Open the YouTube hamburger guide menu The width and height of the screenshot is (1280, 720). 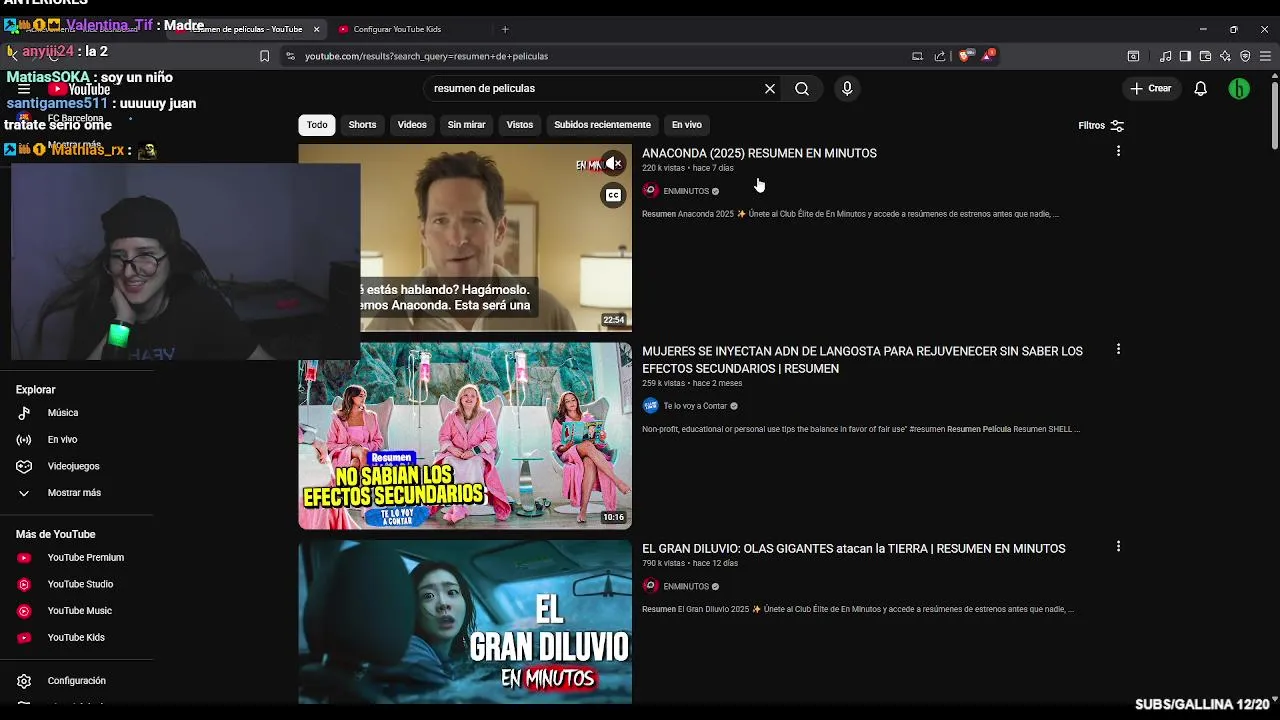point(24,89)
